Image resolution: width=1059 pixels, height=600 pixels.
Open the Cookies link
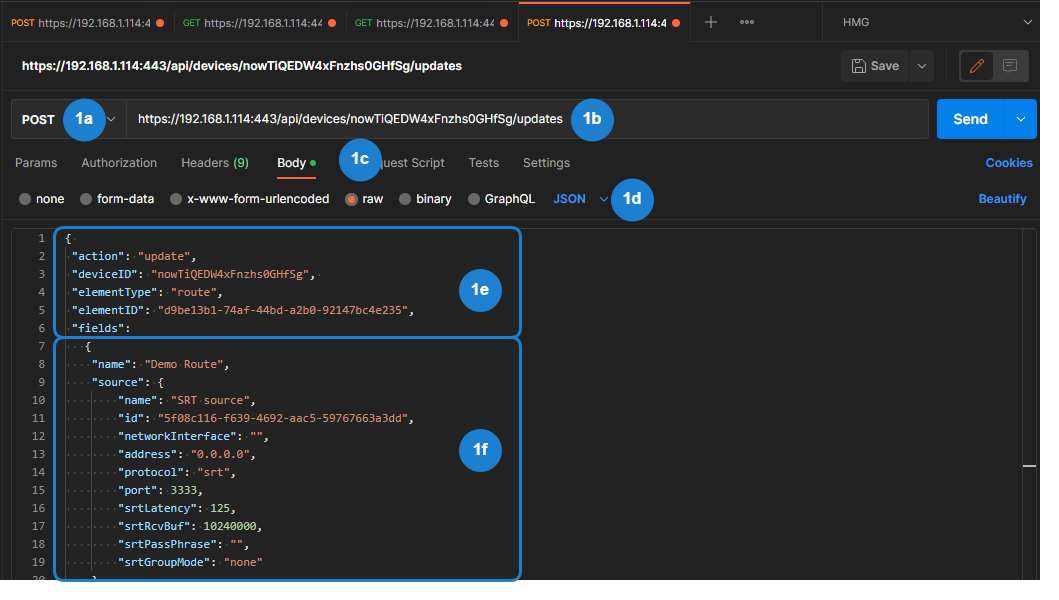[1009, 163]
